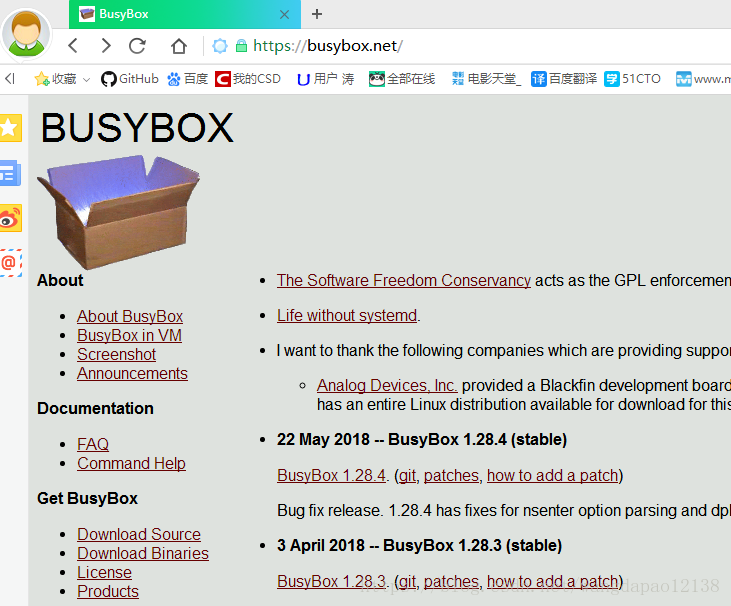
Task: Open the 51CTO bookmark
Action: click(632, 79)
